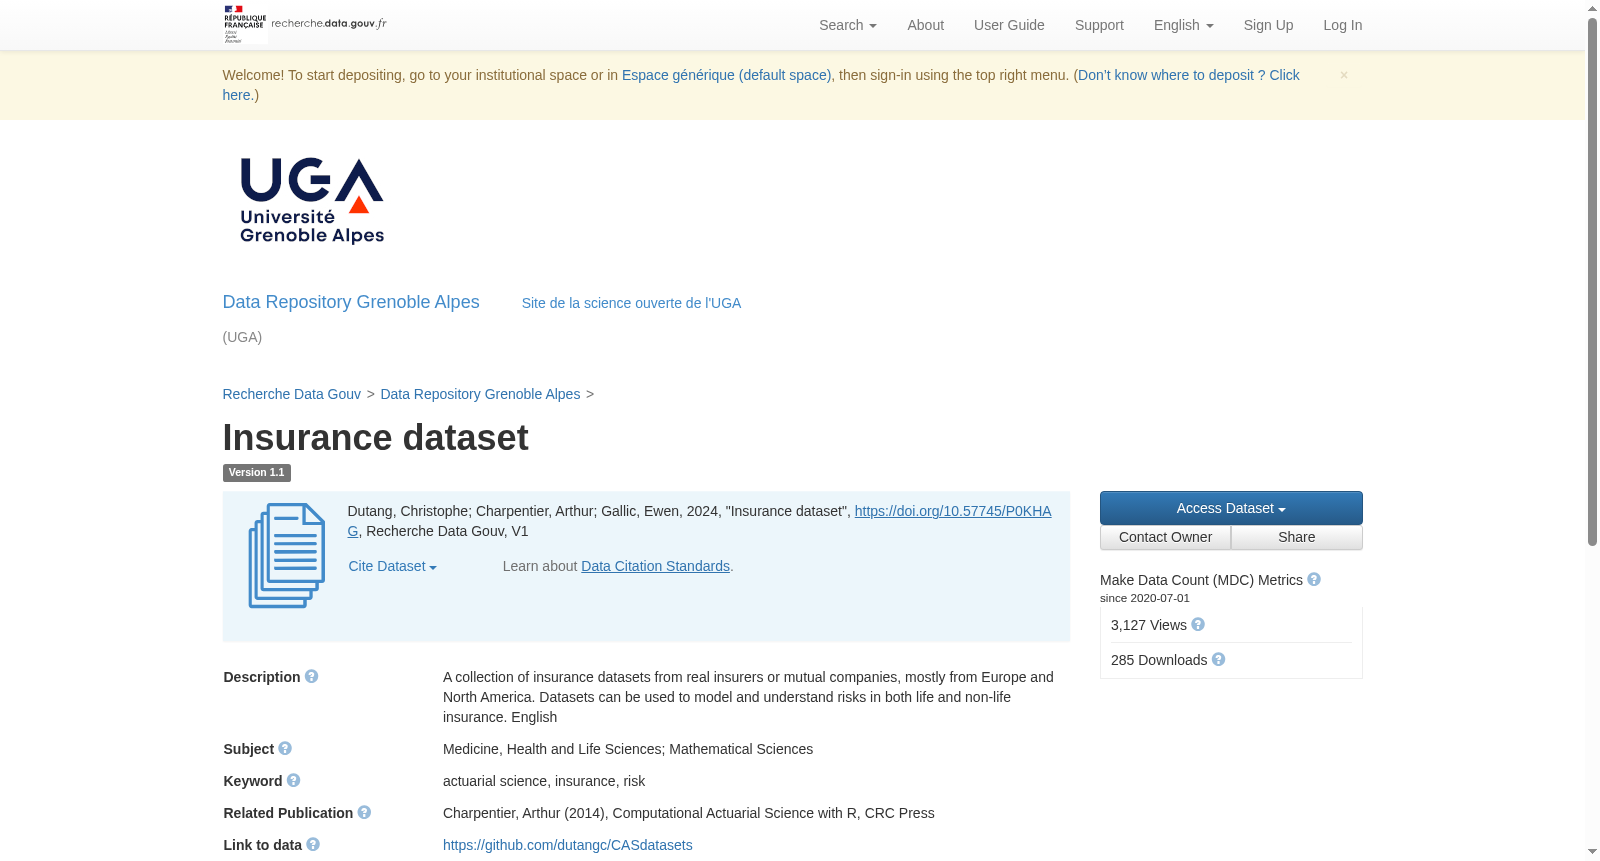Click the '3,127 Views' metric text

[1148, 625]
